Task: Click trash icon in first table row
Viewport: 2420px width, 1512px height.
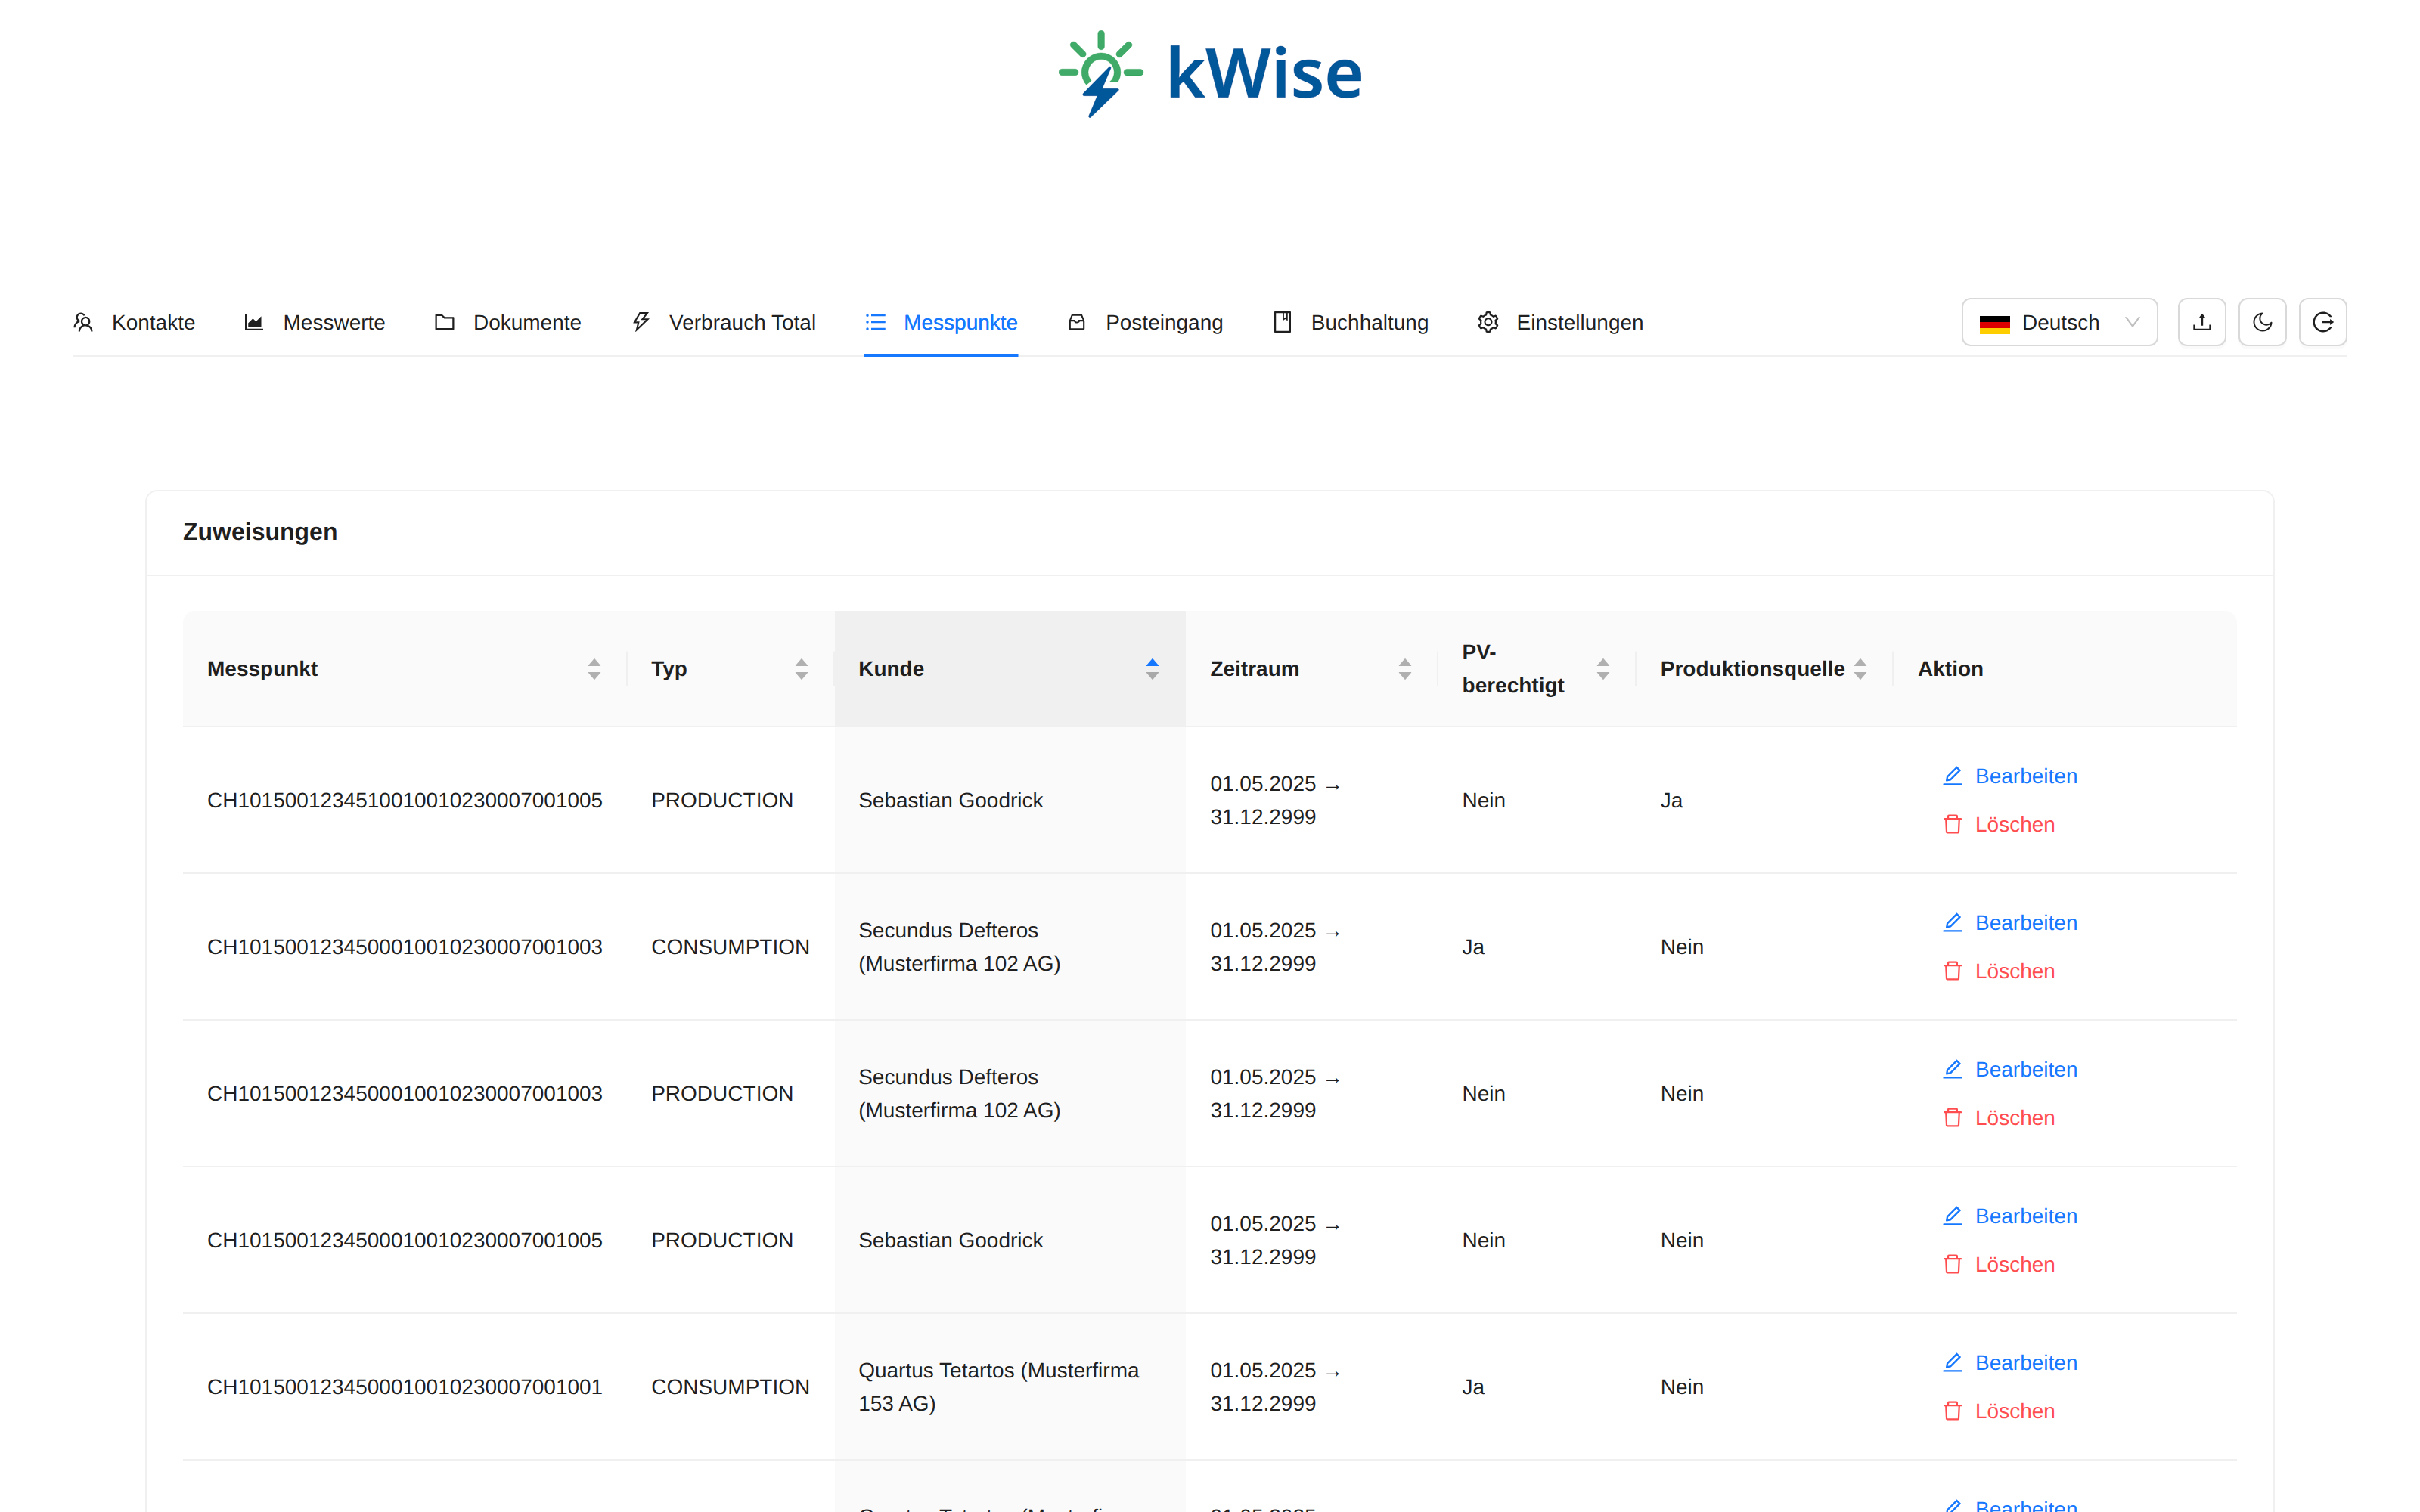Action: coord(1952,824)
